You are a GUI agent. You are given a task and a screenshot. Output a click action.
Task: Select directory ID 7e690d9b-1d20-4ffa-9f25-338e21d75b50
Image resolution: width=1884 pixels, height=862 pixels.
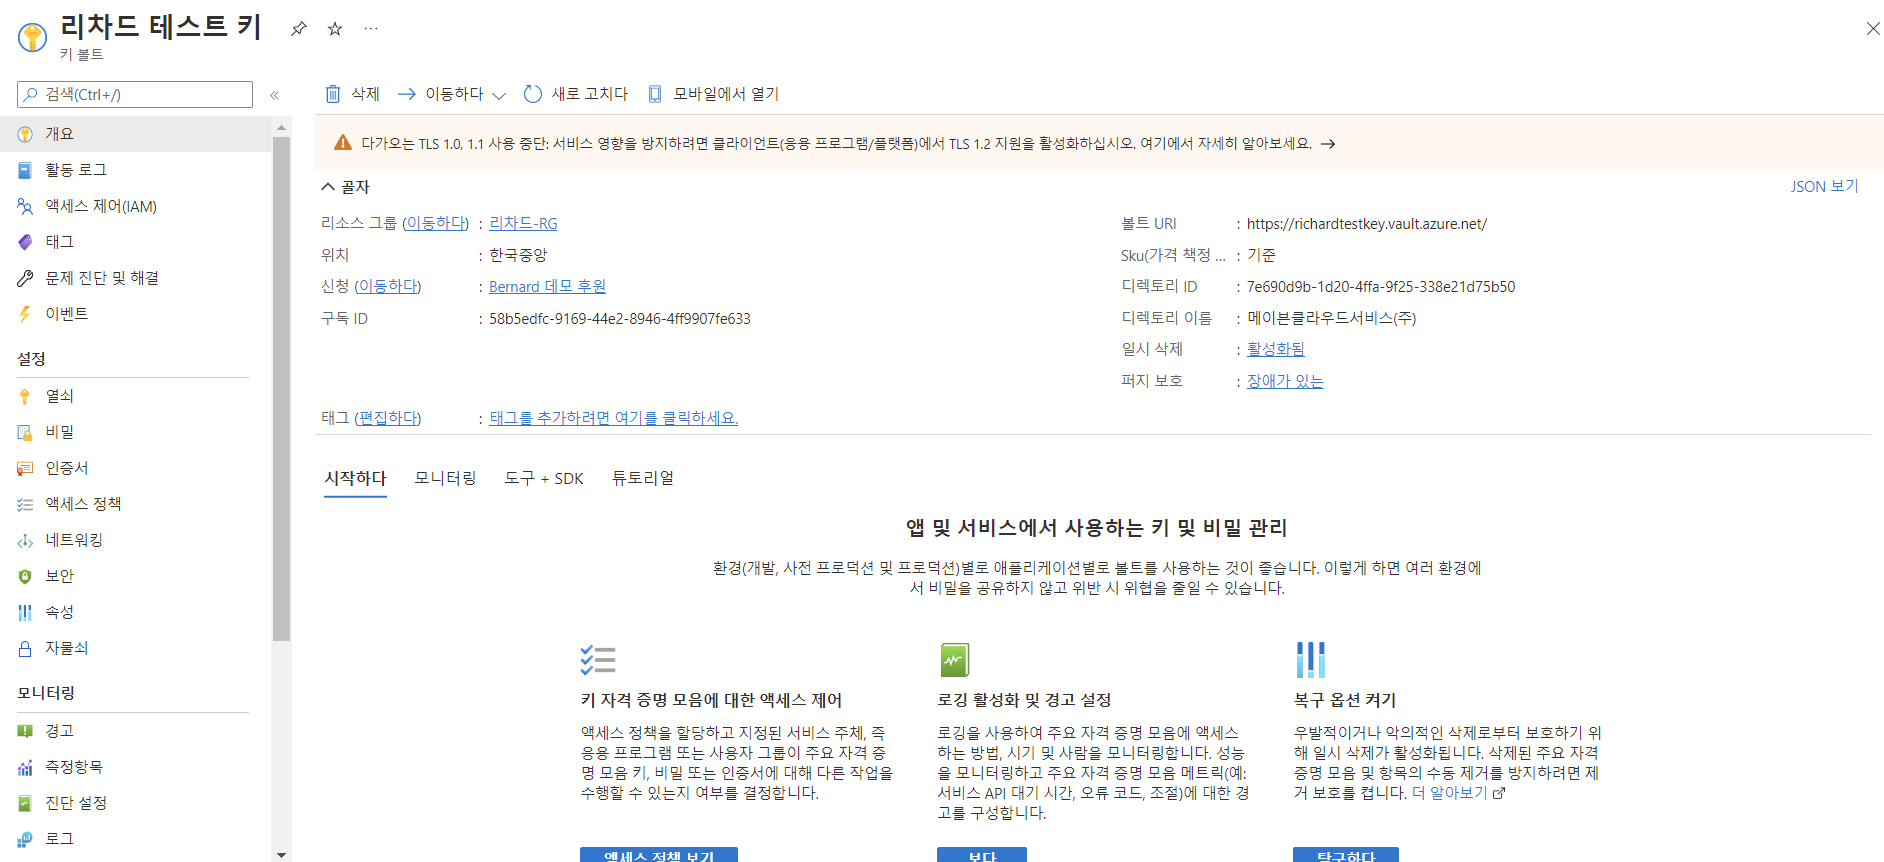(1381, 287)
